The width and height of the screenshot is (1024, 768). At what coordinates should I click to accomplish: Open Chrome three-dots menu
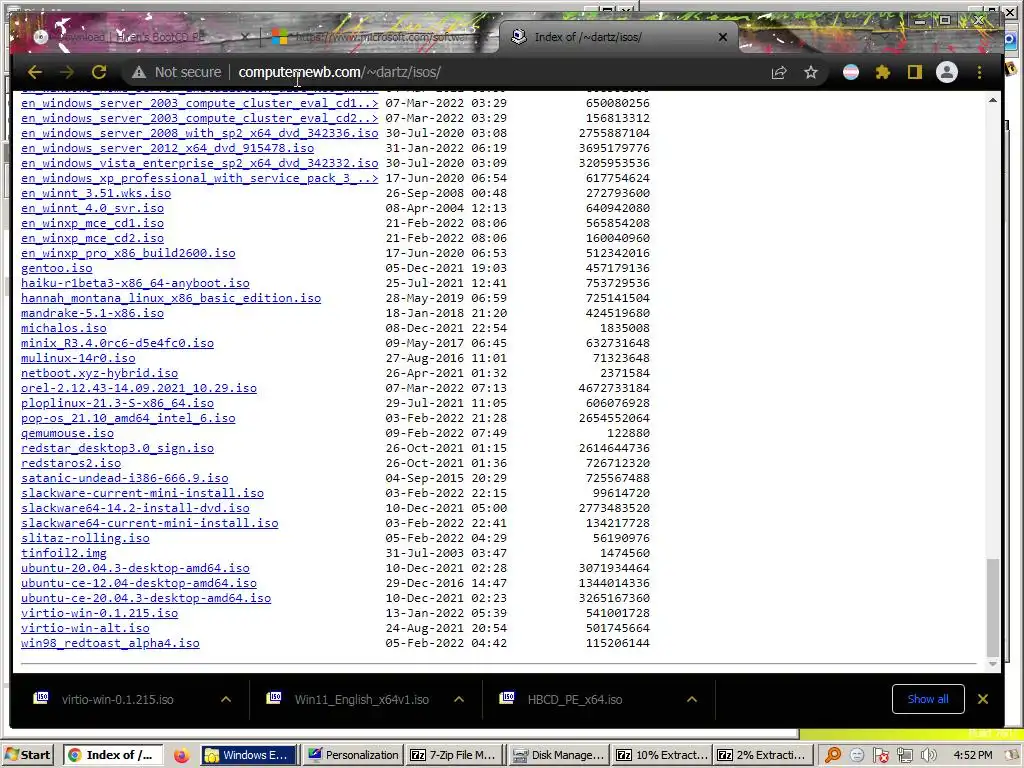coord(979,72)
